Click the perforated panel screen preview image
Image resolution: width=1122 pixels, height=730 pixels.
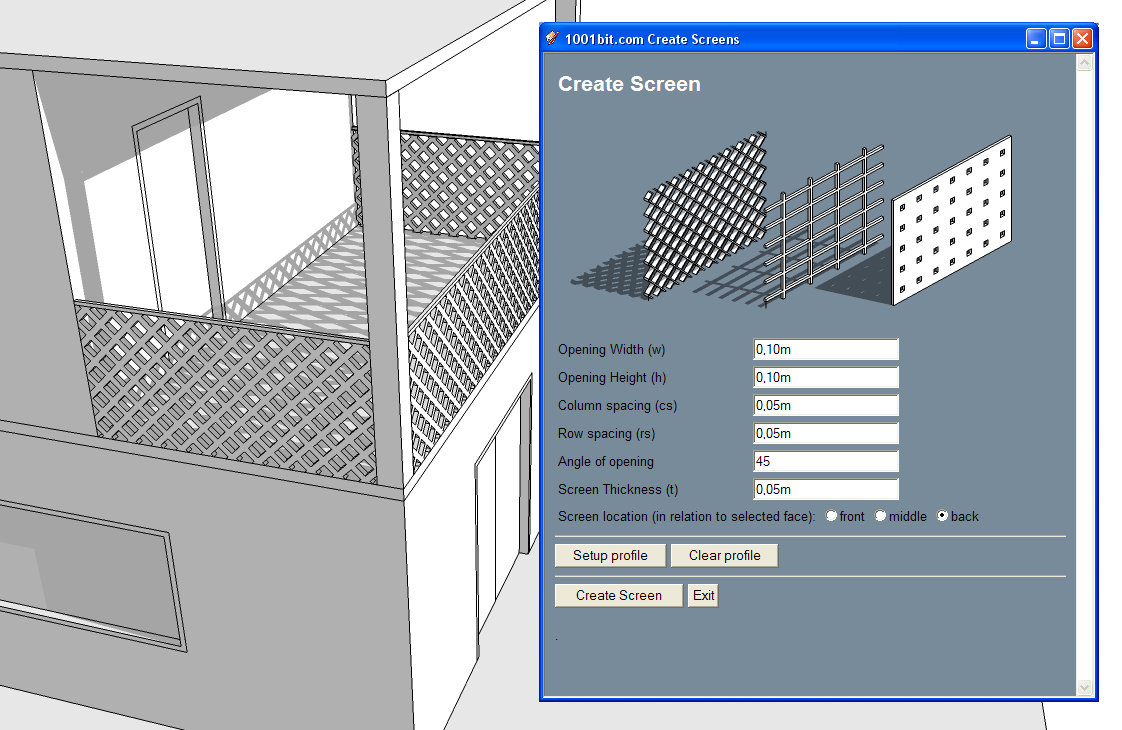click(952, 220)
